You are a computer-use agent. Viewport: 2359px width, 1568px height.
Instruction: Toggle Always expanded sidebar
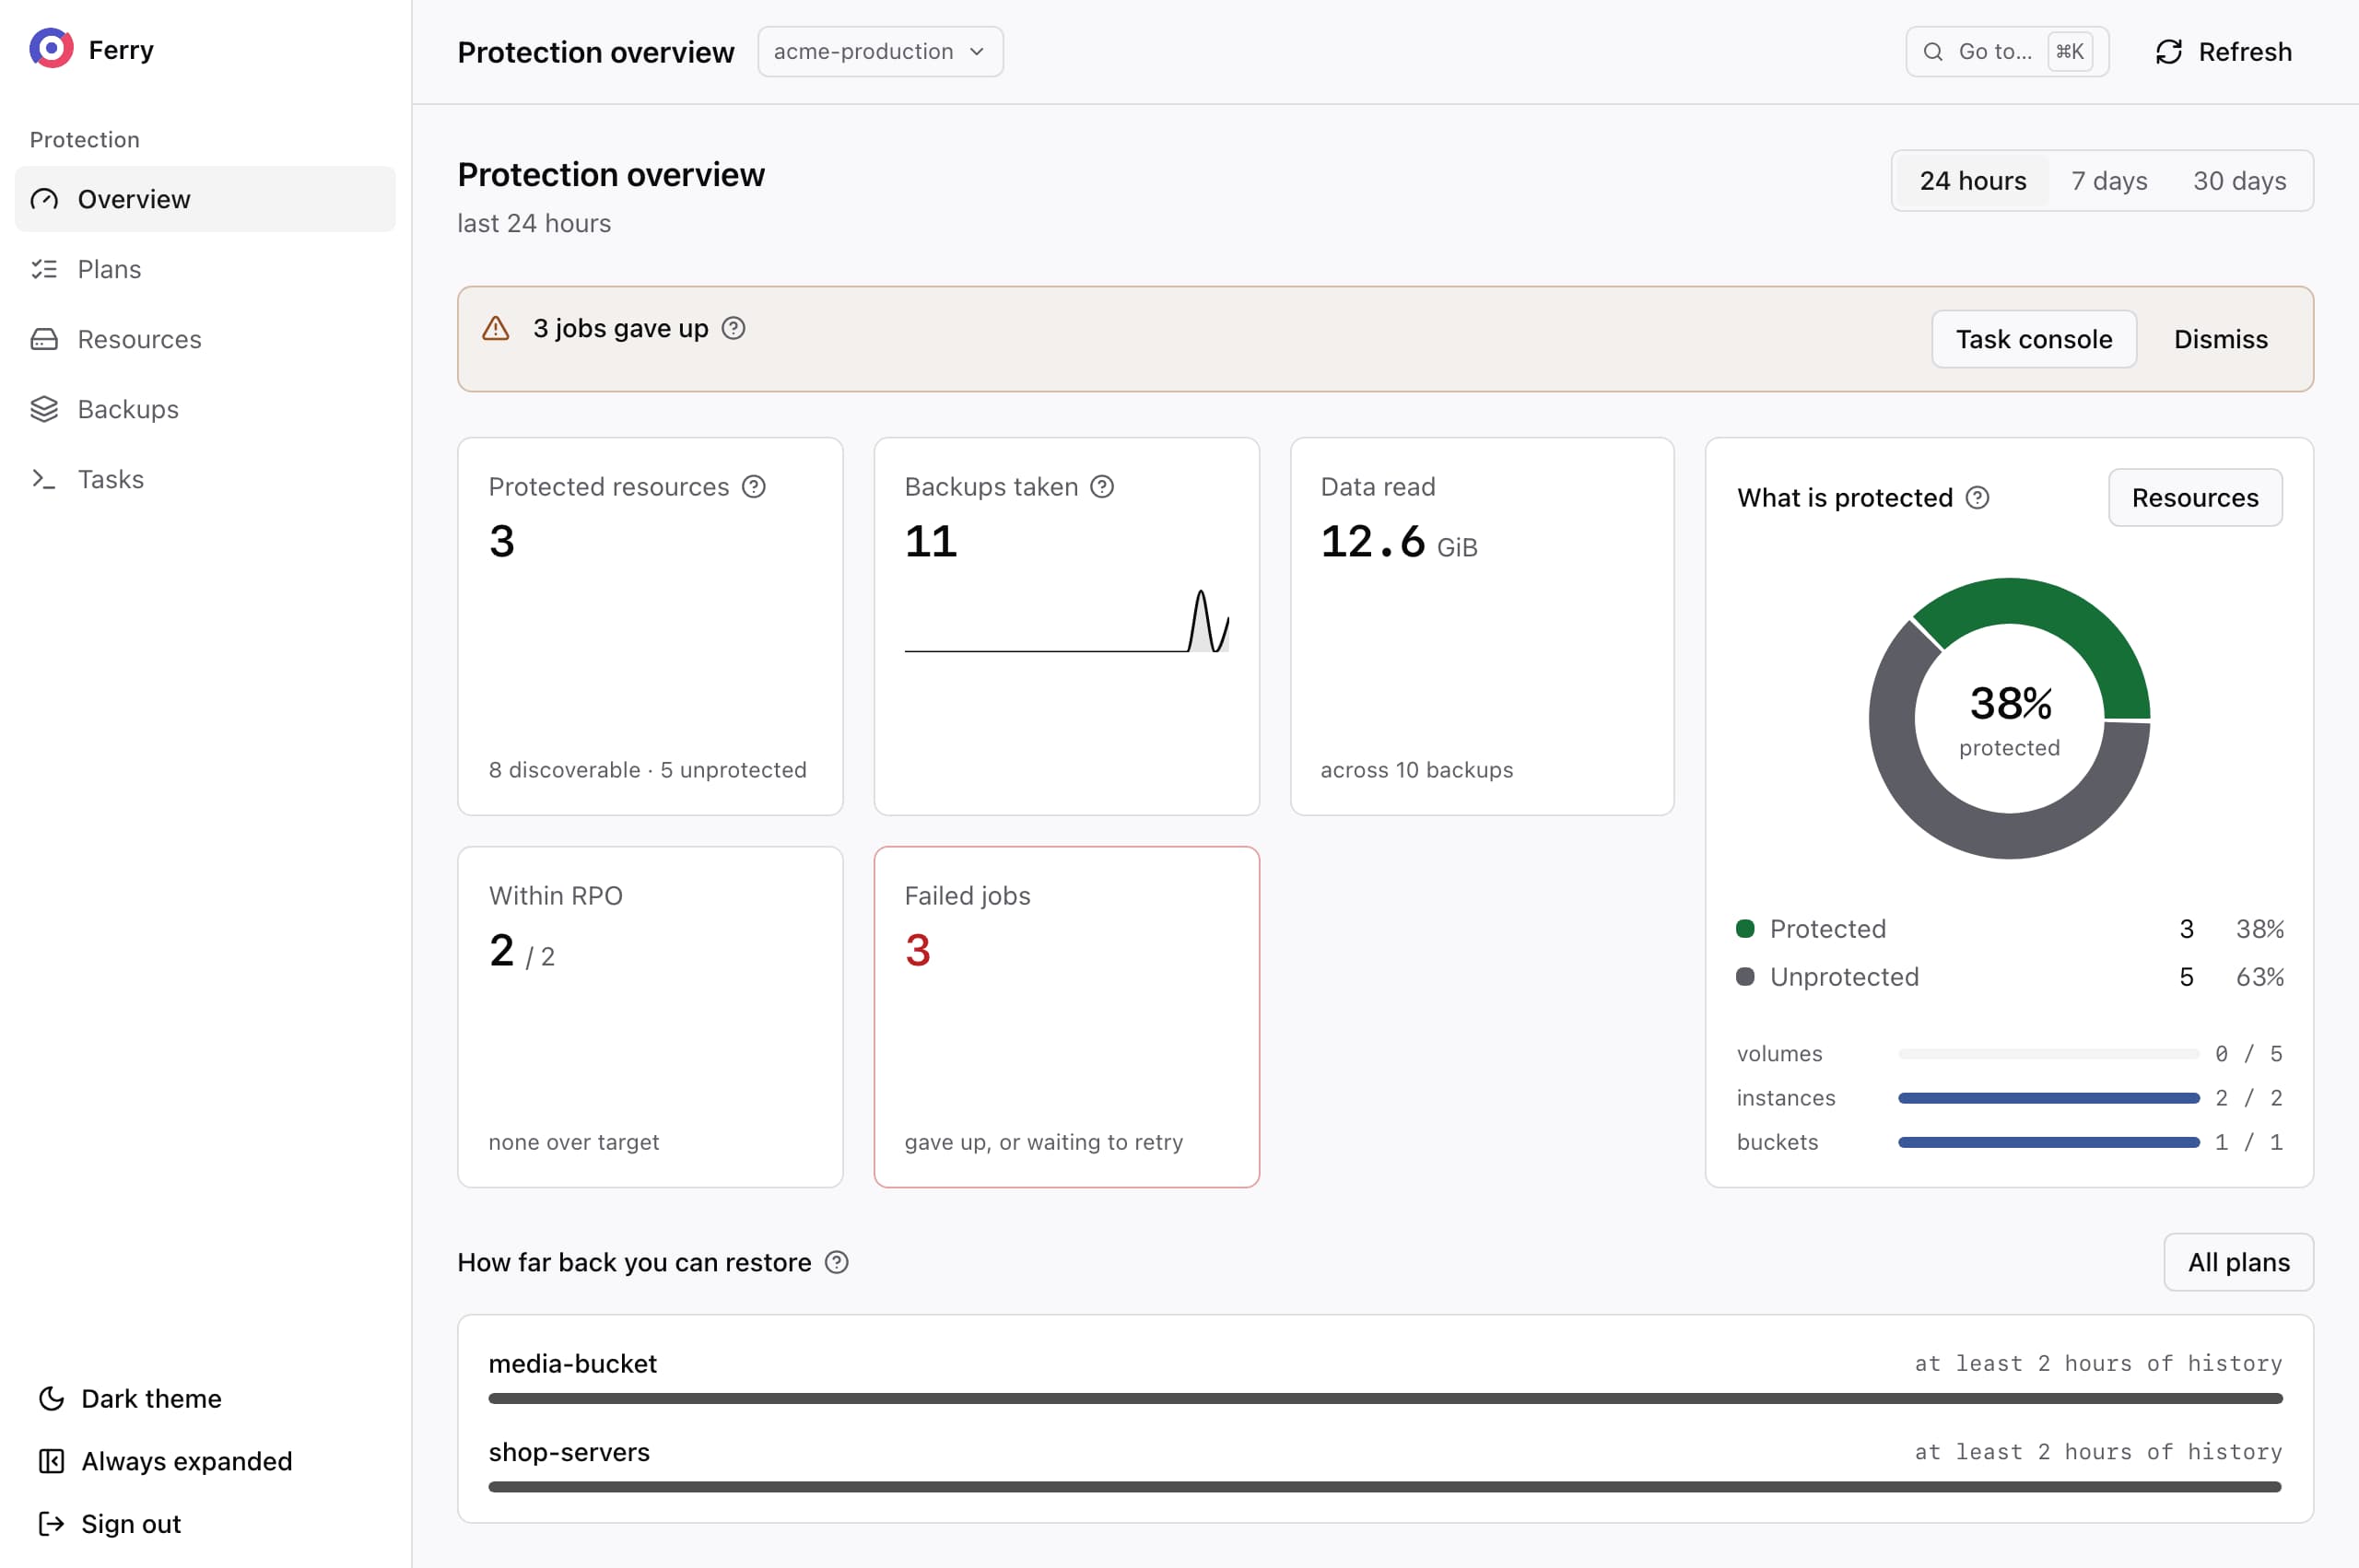click(x=165, y=1461)
